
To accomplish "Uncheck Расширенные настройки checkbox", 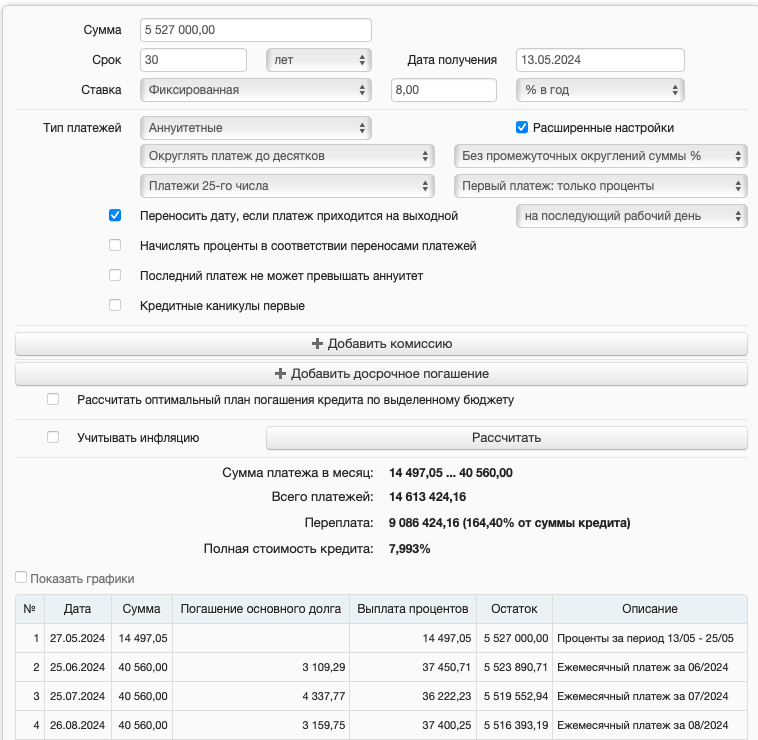I will [x=522, y=128].
